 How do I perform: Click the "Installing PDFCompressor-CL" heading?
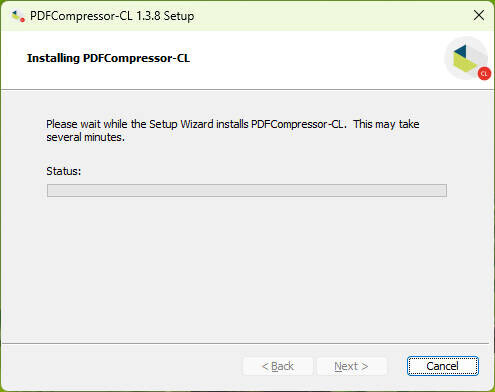click(108, 58)
